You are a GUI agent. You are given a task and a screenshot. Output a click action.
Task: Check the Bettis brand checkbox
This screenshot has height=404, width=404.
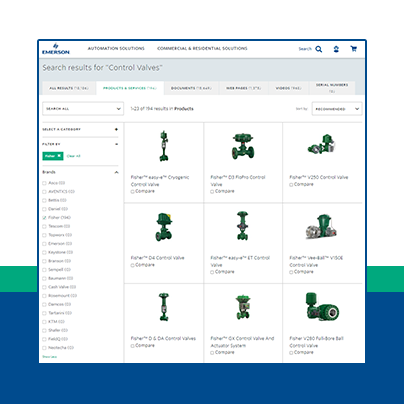click(x=44, y=200)
